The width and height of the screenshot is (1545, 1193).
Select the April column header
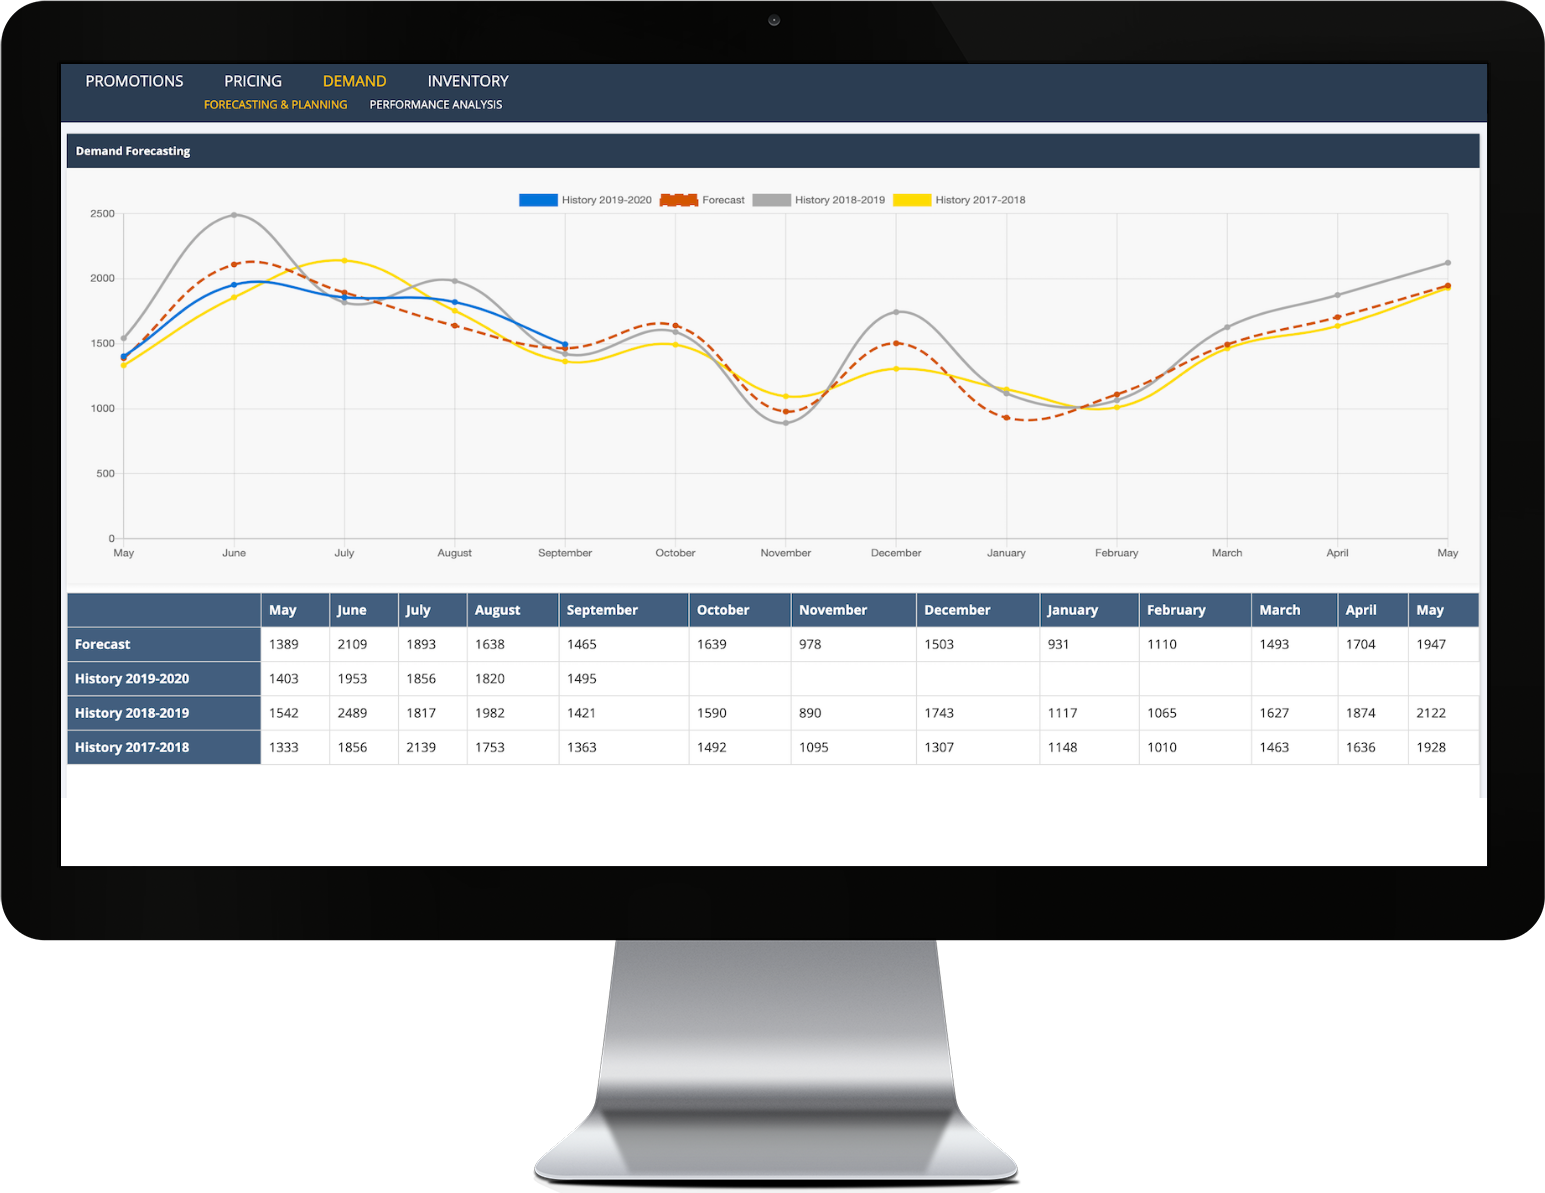click(x=1373, y=610)
